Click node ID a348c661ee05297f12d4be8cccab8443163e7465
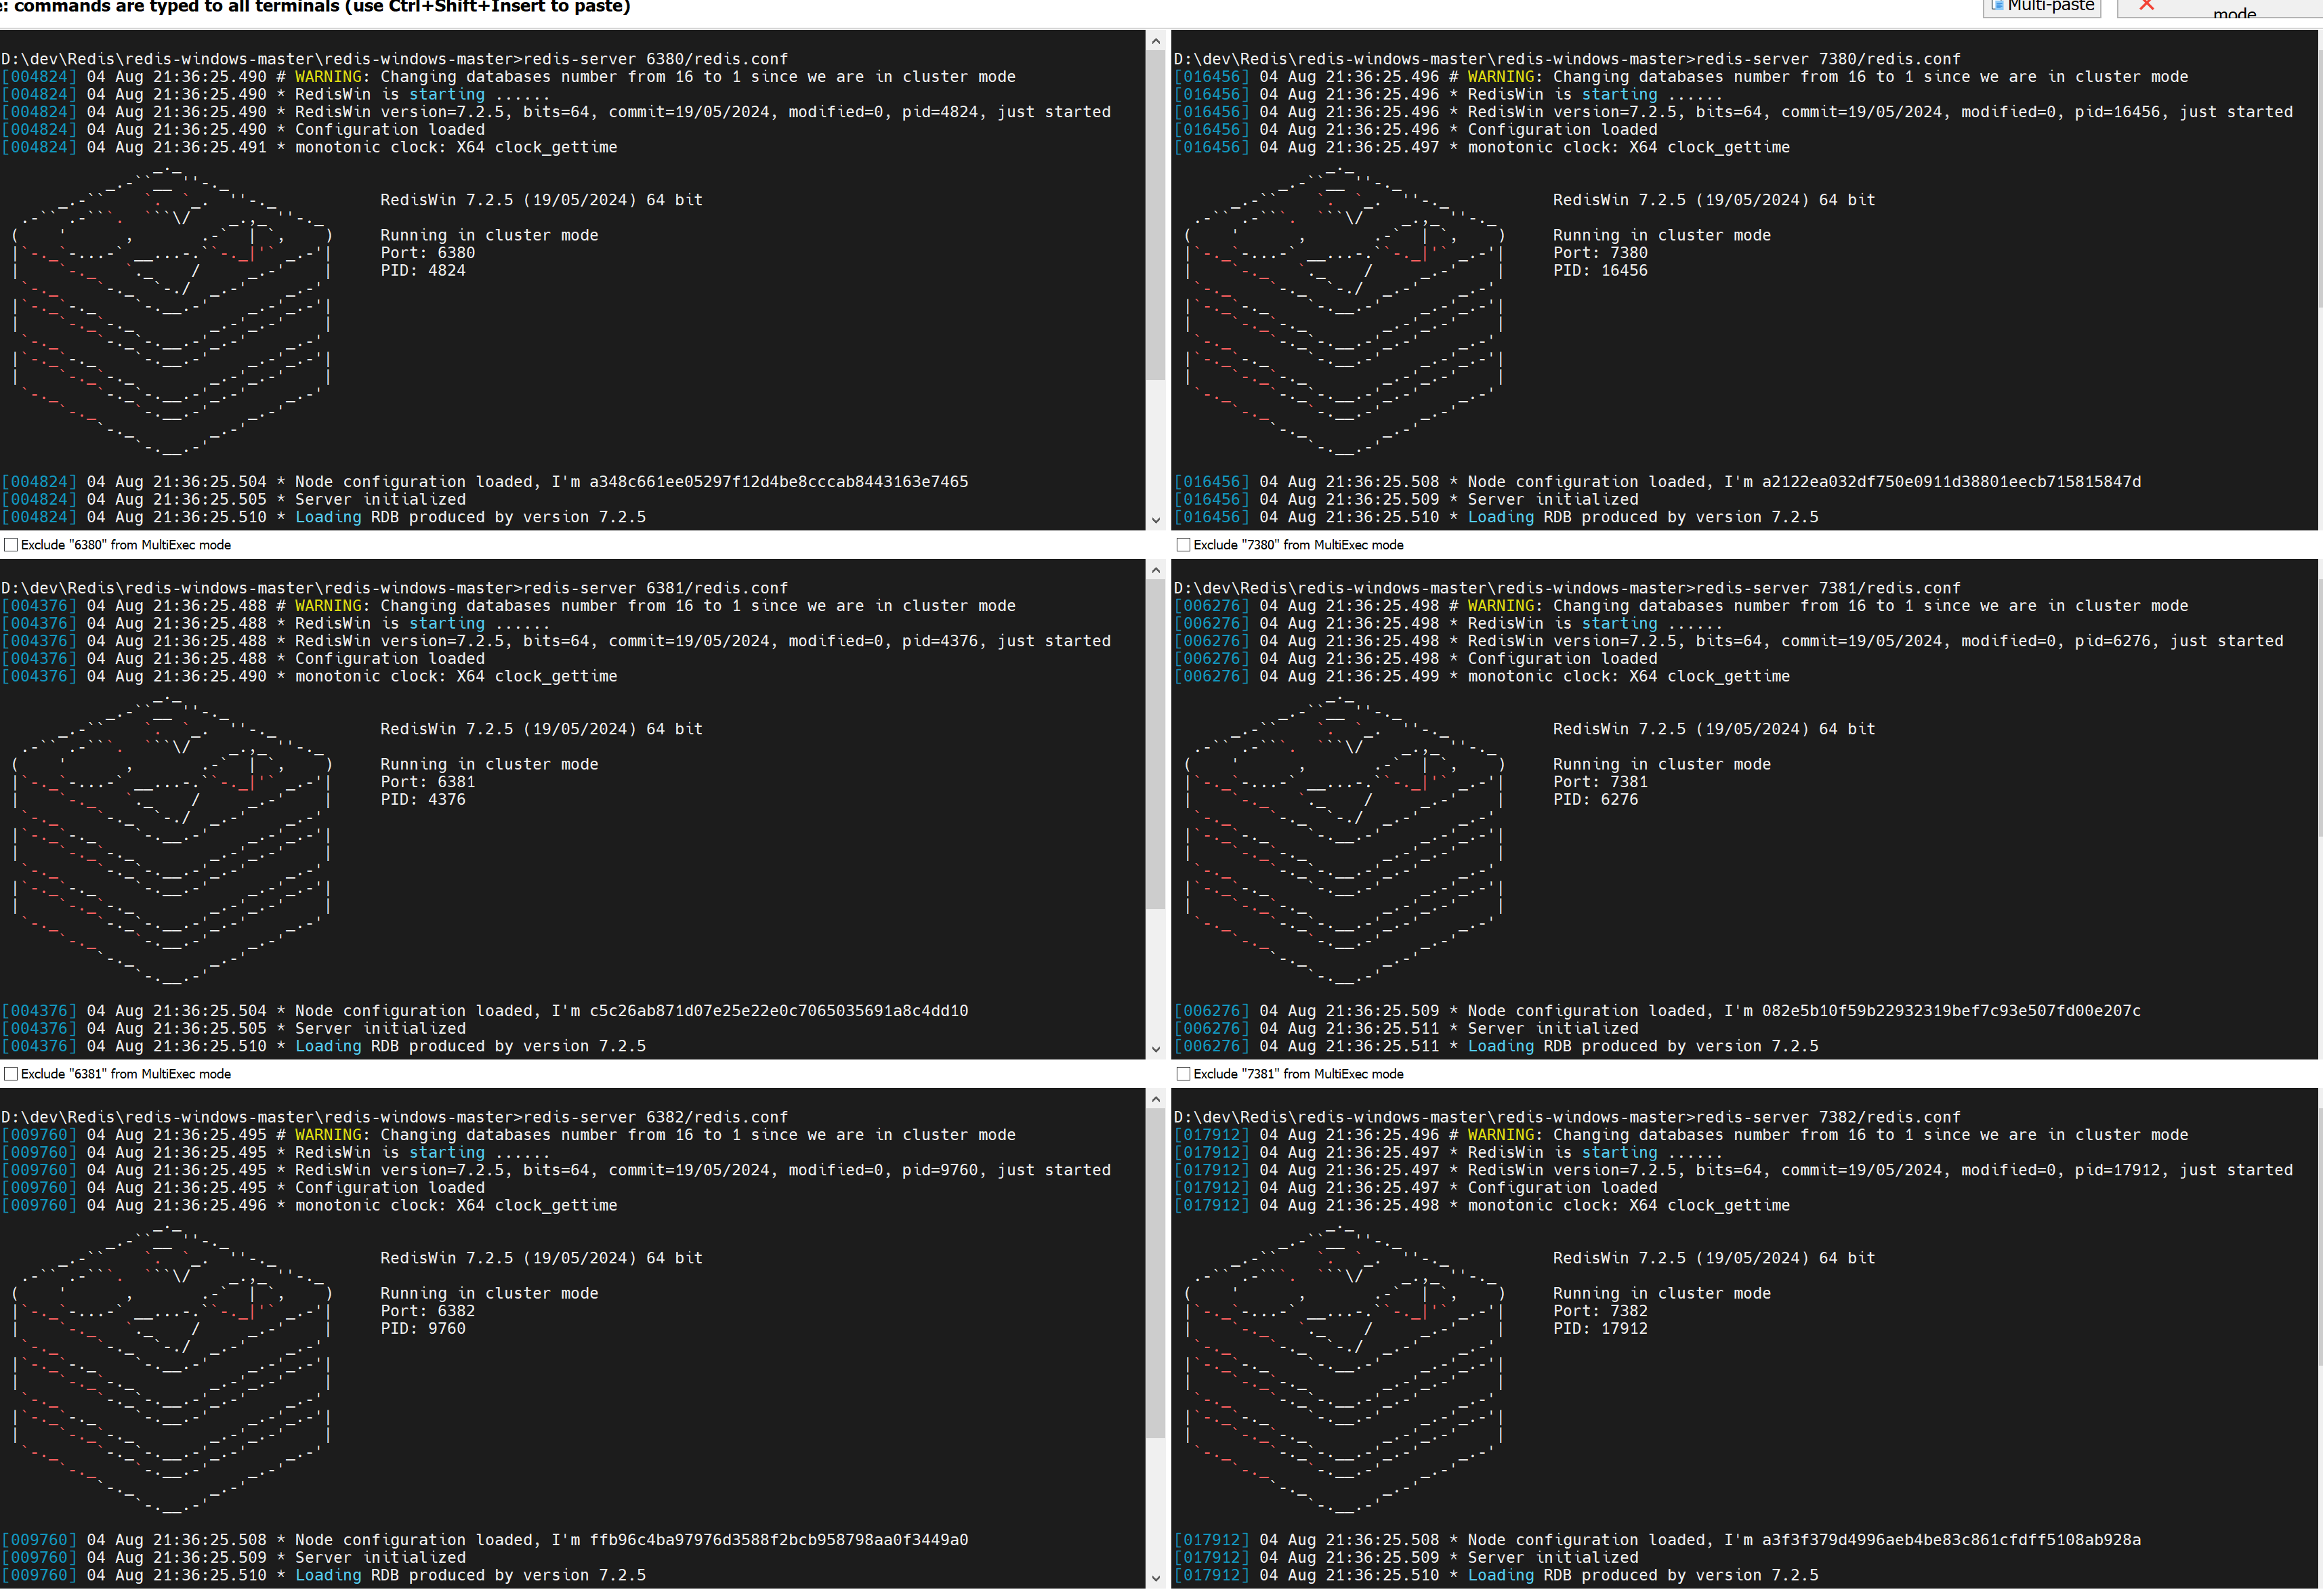Viewport: 2323px width, 1596px height. click(779, 482)
